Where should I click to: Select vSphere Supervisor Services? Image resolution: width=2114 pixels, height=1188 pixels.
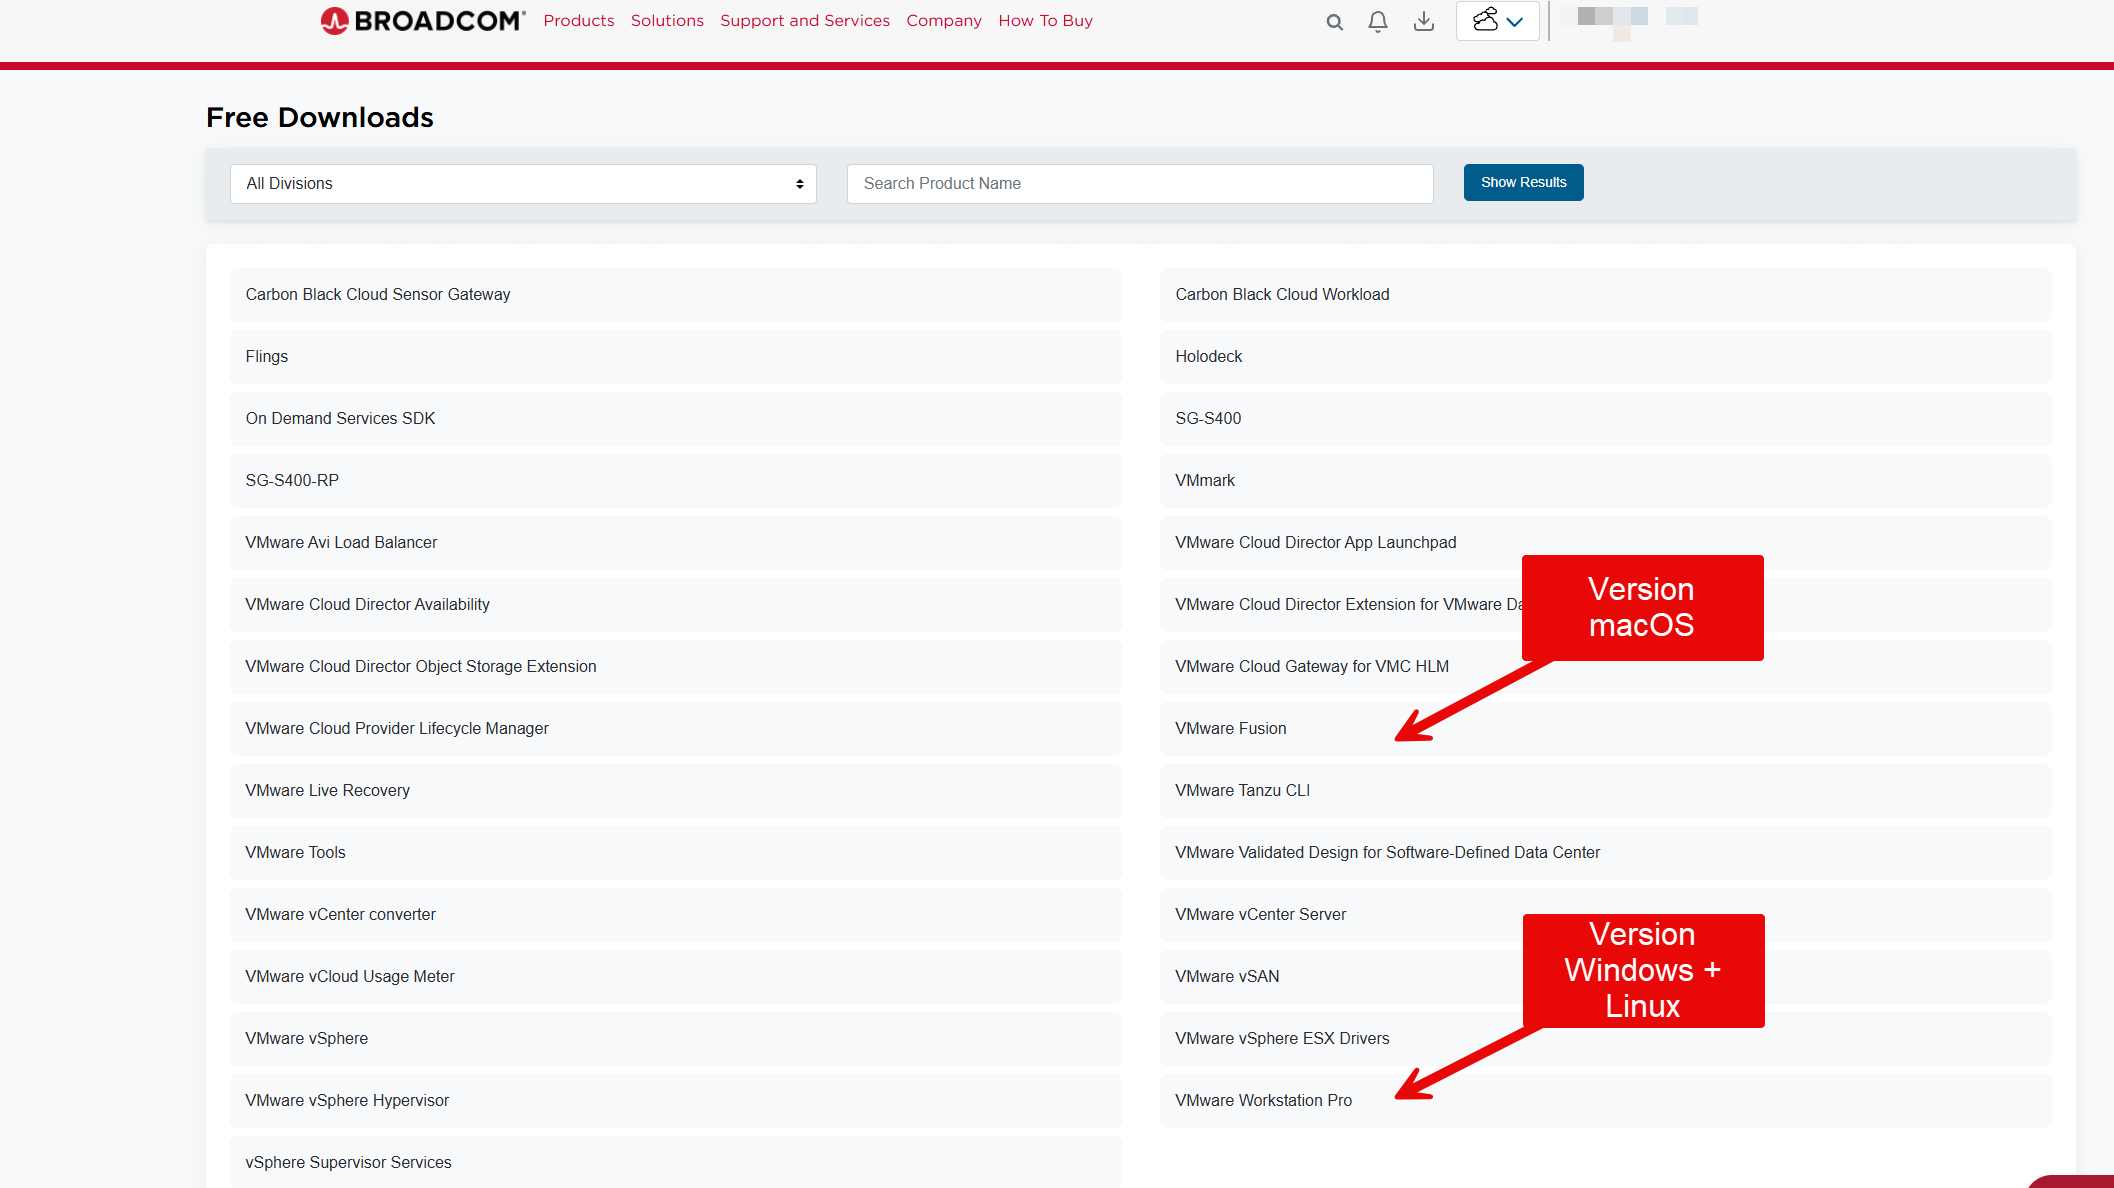pos(676,1162)
